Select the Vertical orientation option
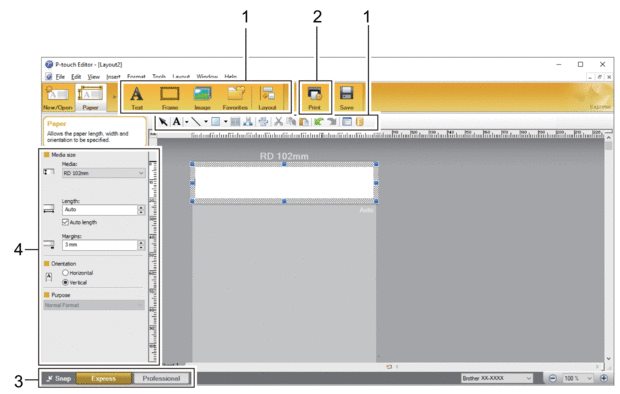Image resolution: width=620 pixels, height=394 pixels. coord(65,282)
